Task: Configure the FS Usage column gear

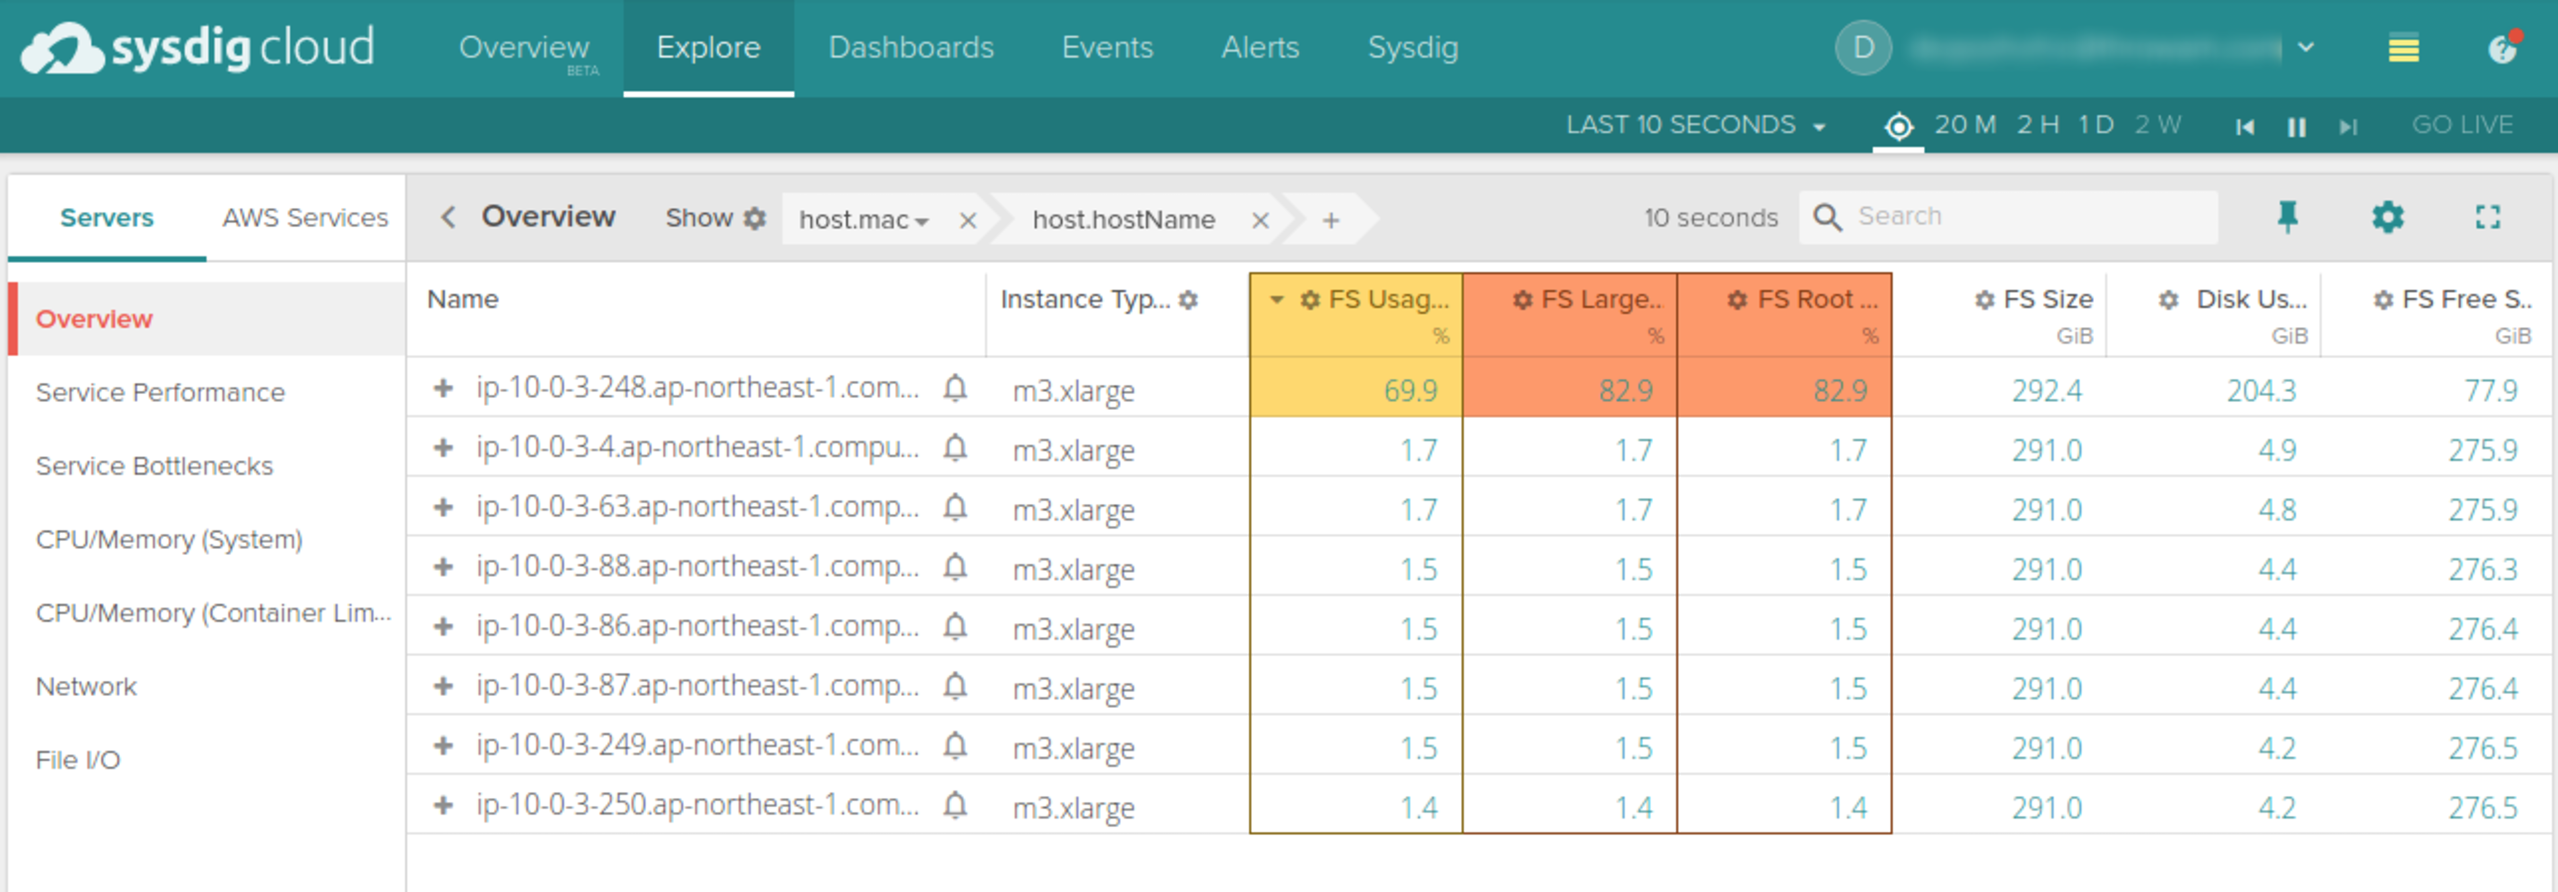Action: click(x=1309, y=300)
